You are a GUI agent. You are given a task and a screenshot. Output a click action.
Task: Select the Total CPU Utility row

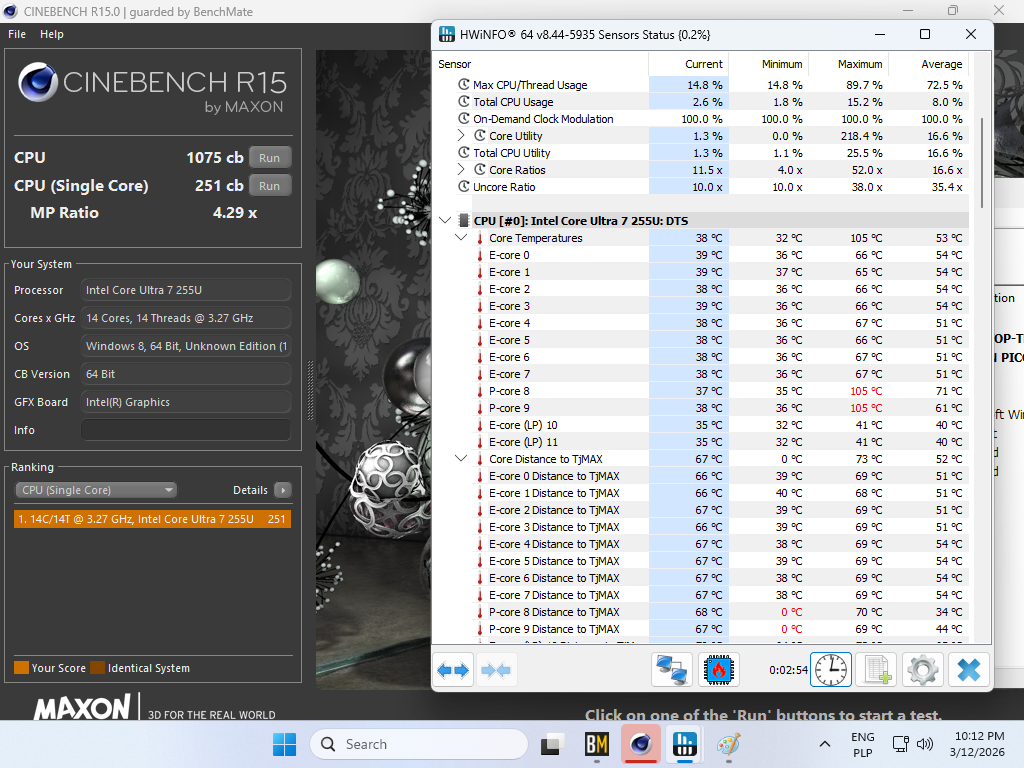pos(701,153)
